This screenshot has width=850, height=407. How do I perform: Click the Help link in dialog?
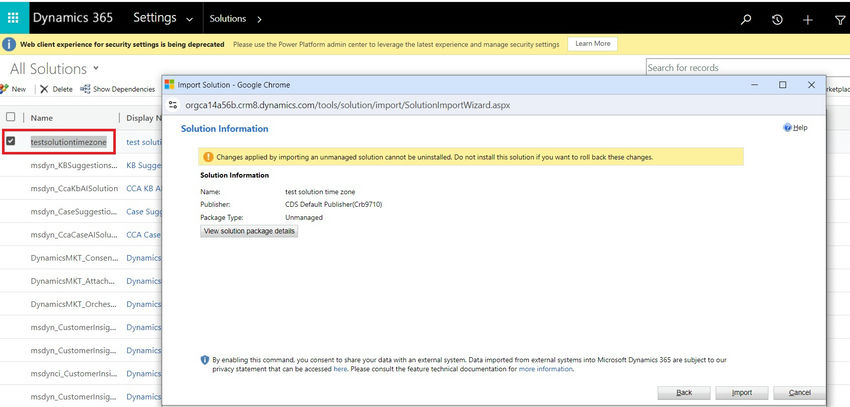point(800,128)
